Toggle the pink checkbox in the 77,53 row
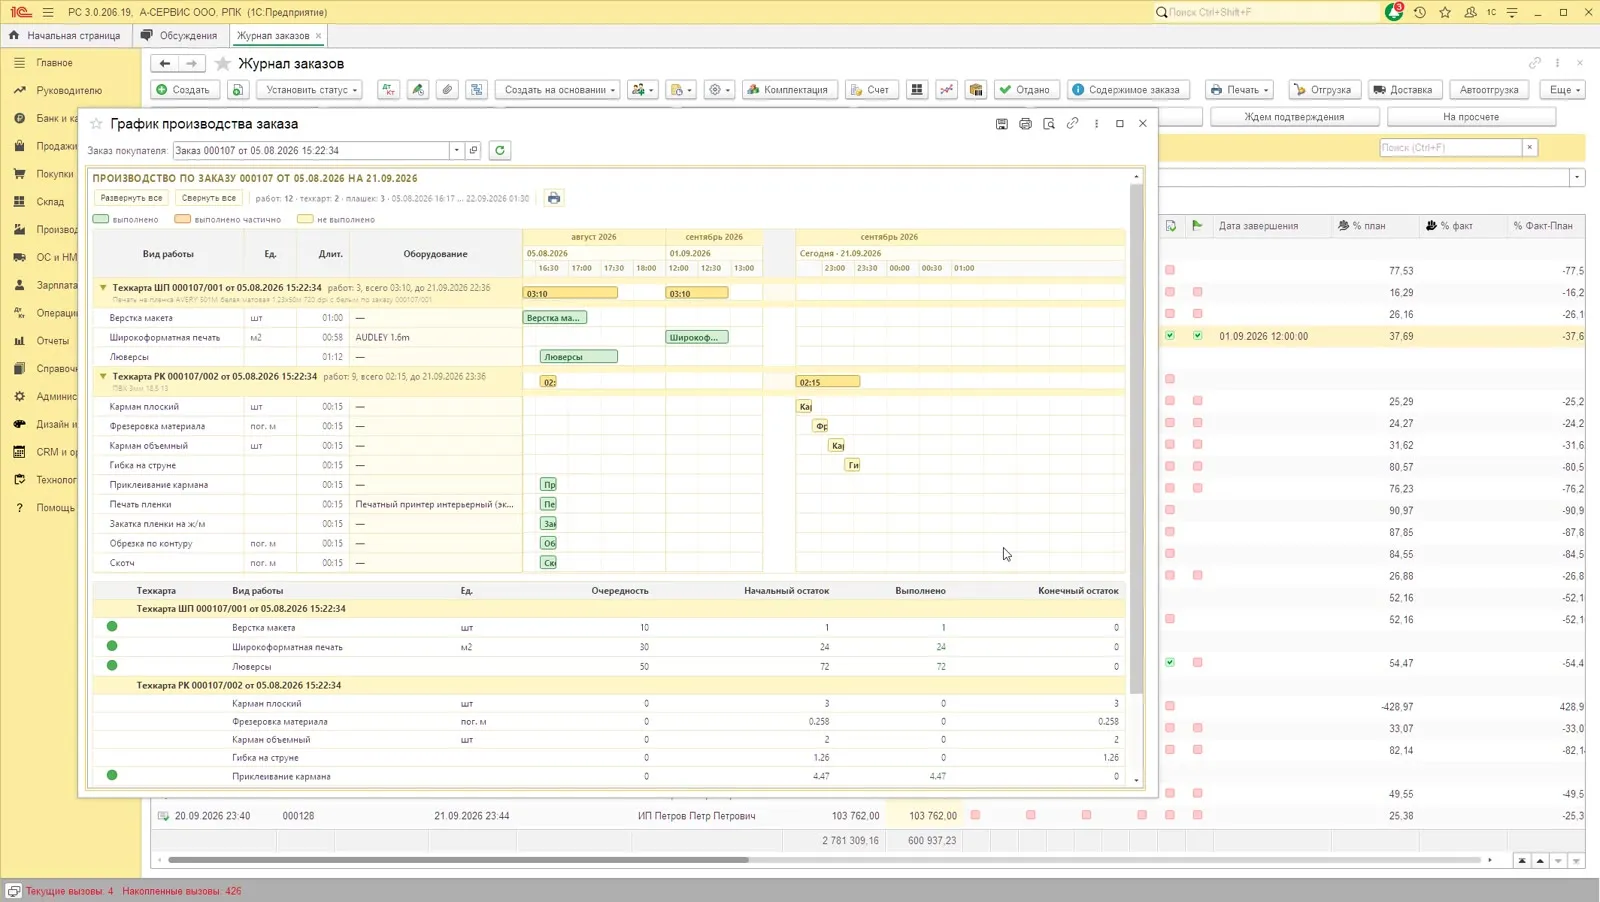Viewport: 1600px width, 902px height. pyautogui.click(x=1170, y=270)
